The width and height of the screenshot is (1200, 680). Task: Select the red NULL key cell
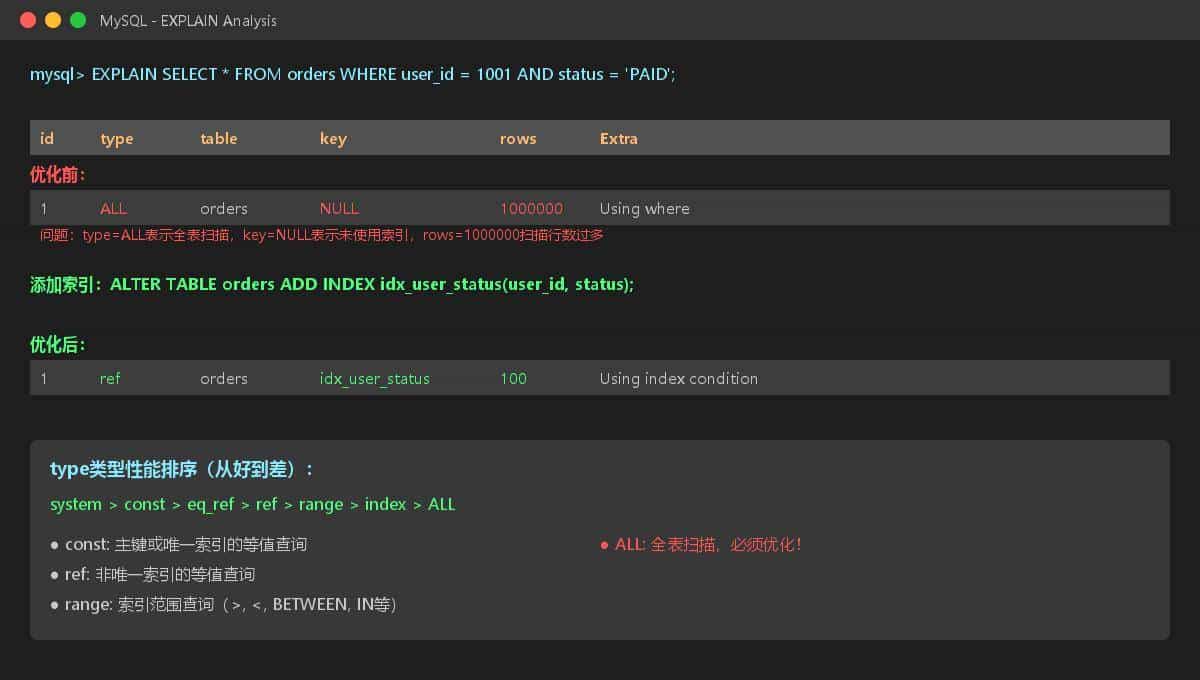[339, 209]
